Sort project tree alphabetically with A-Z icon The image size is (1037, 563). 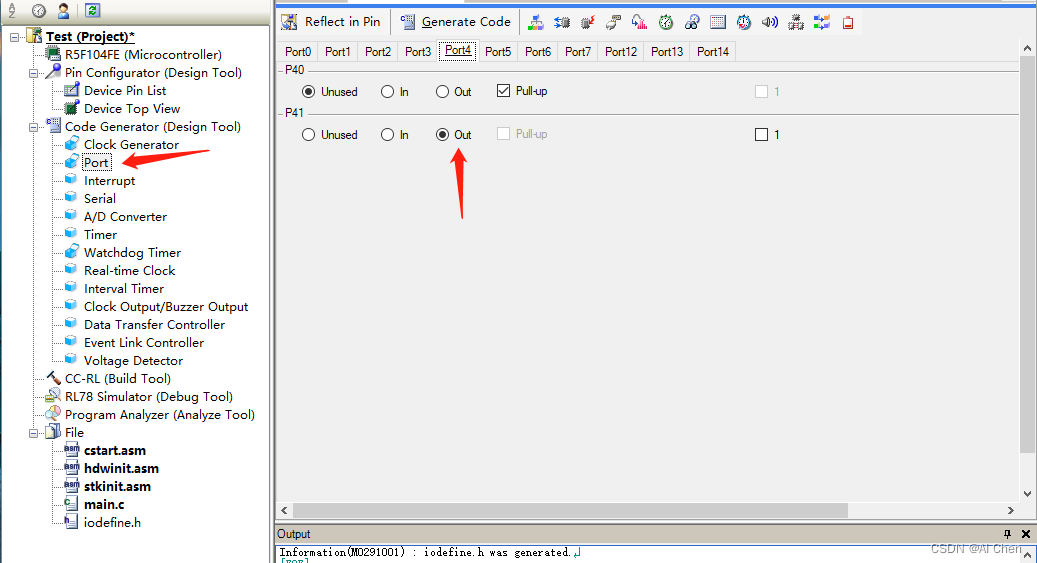tap(12, 10)
